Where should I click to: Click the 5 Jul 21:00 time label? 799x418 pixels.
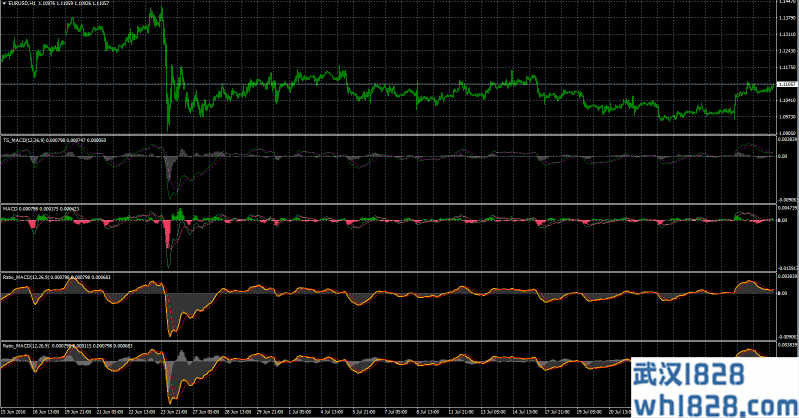coord(364,412)
